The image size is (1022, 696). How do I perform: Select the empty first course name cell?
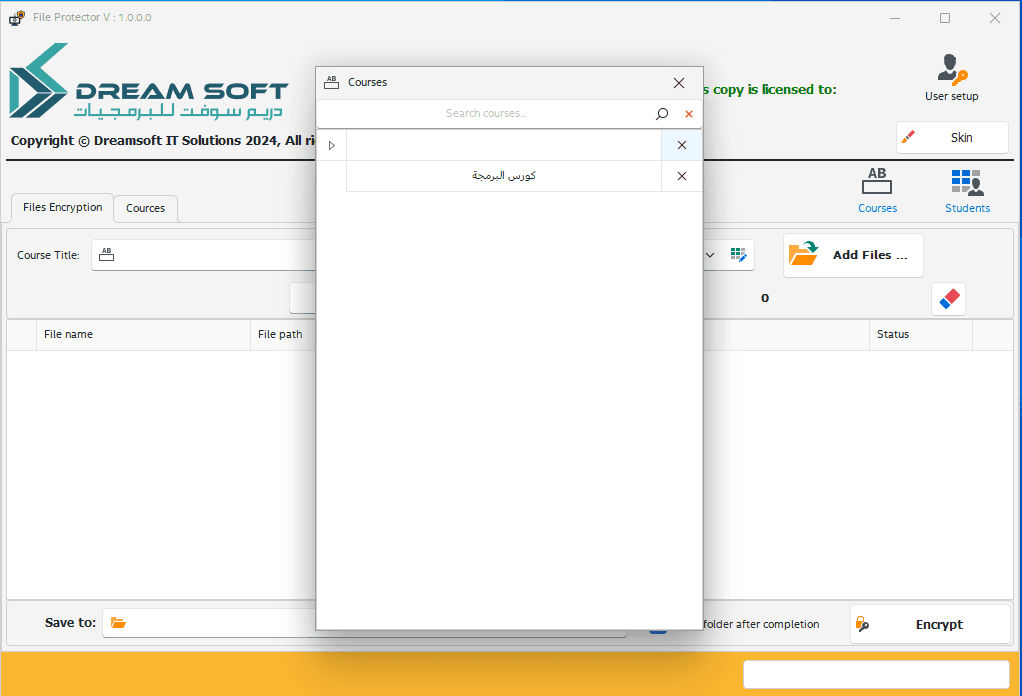pyautogui.click(x=504, y=145)
